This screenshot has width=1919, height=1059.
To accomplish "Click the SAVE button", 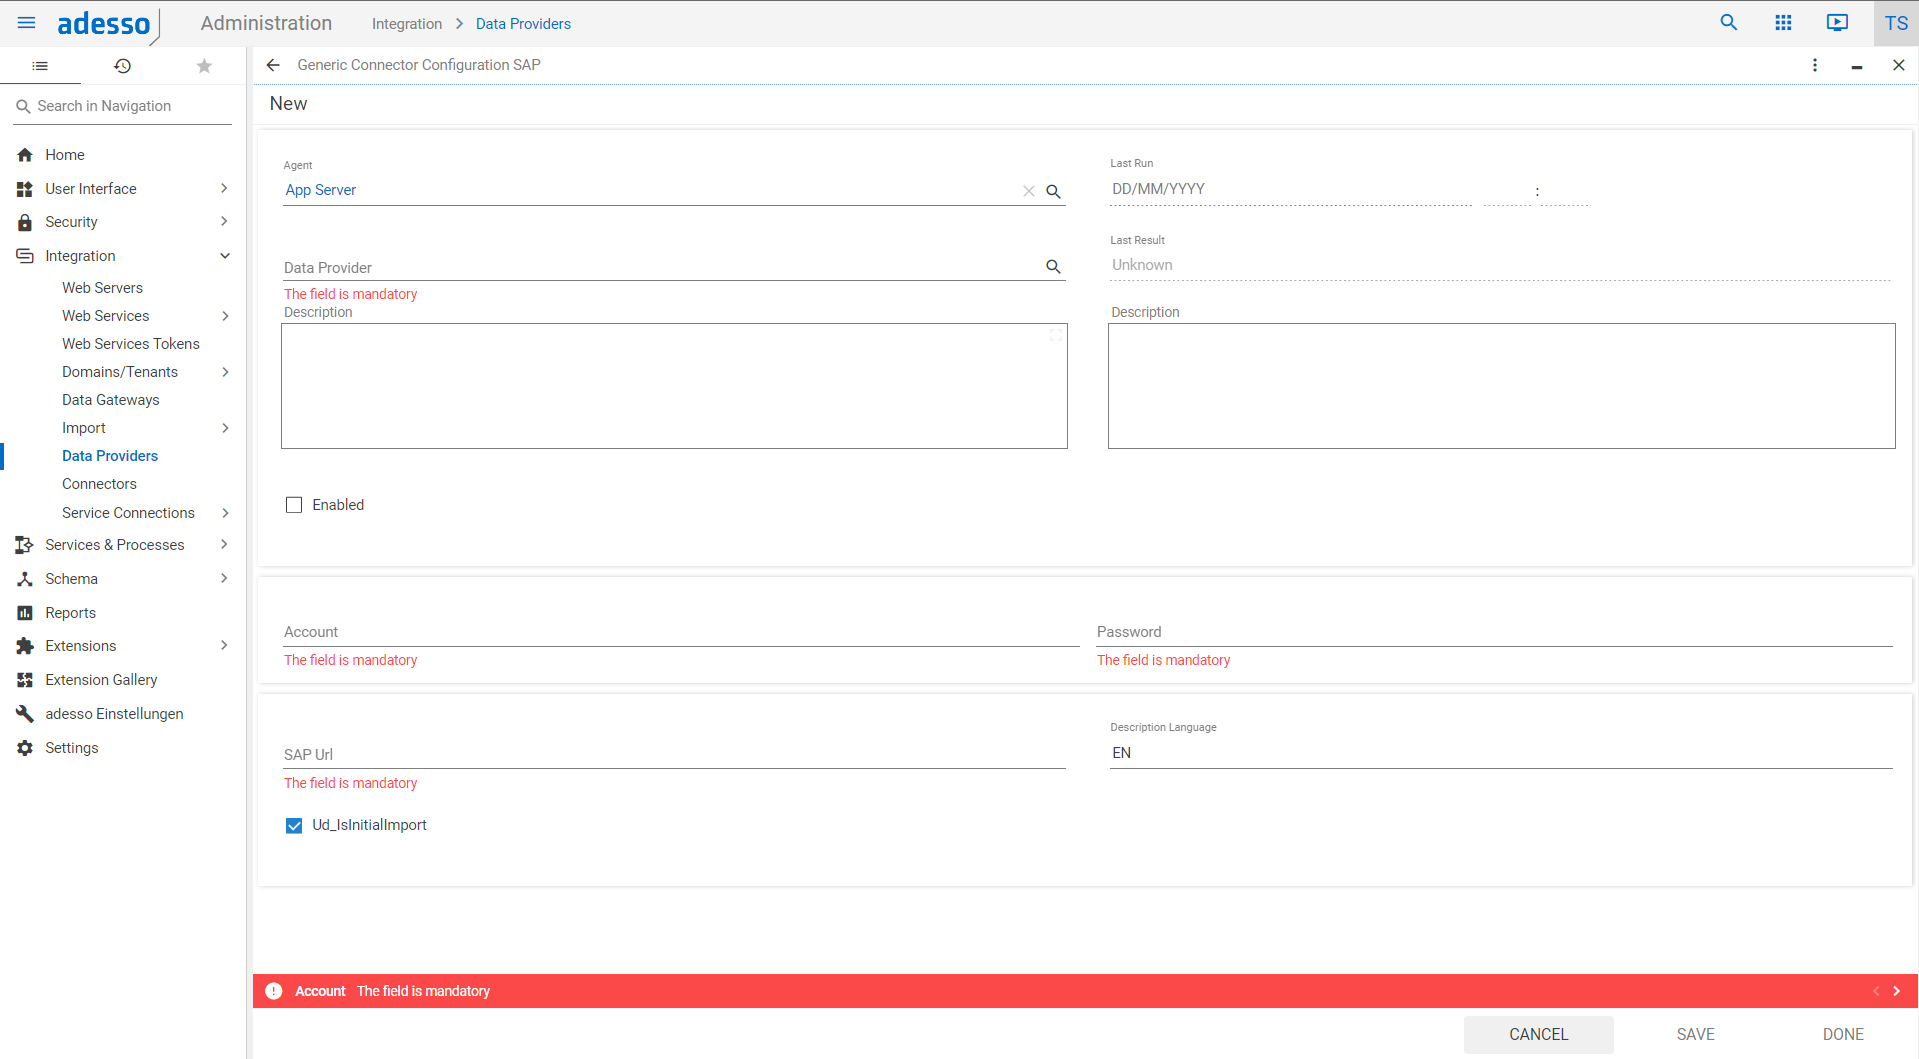I will 1695,1034.
